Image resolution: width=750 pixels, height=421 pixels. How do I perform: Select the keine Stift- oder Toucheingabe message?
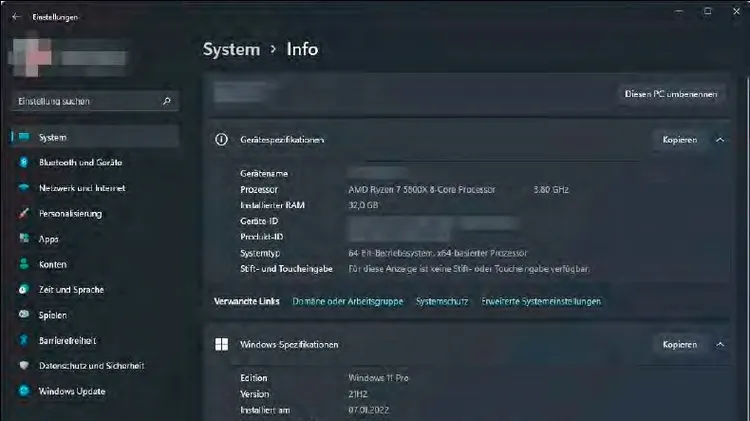[x=469, y=269]
